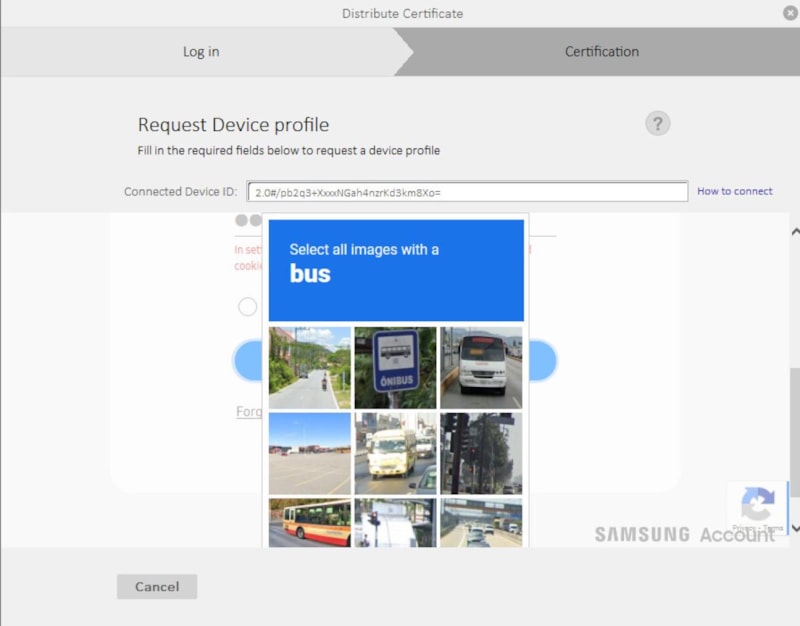The image size is (800, 626).
Task: Click the vertical scrollbar thumb
Action: coord(795,430)
